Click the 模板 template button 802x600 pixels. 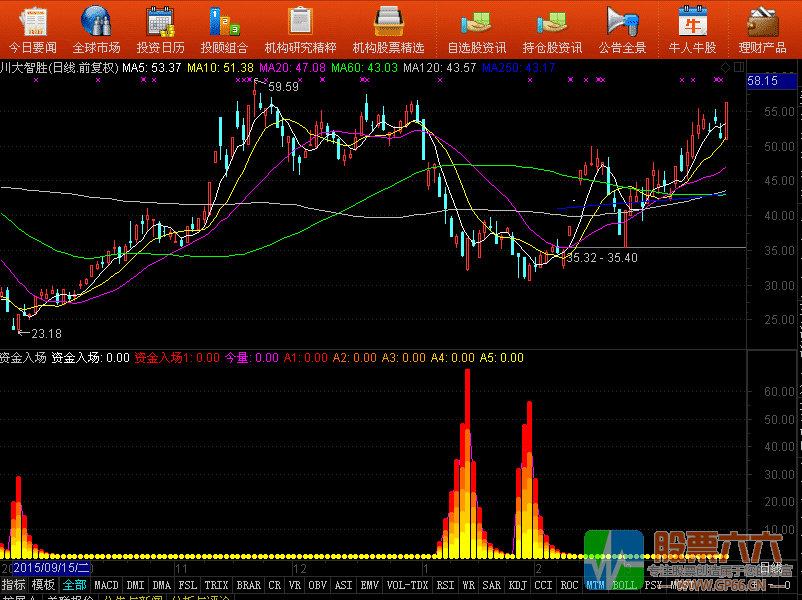click(x=43, y=585)
